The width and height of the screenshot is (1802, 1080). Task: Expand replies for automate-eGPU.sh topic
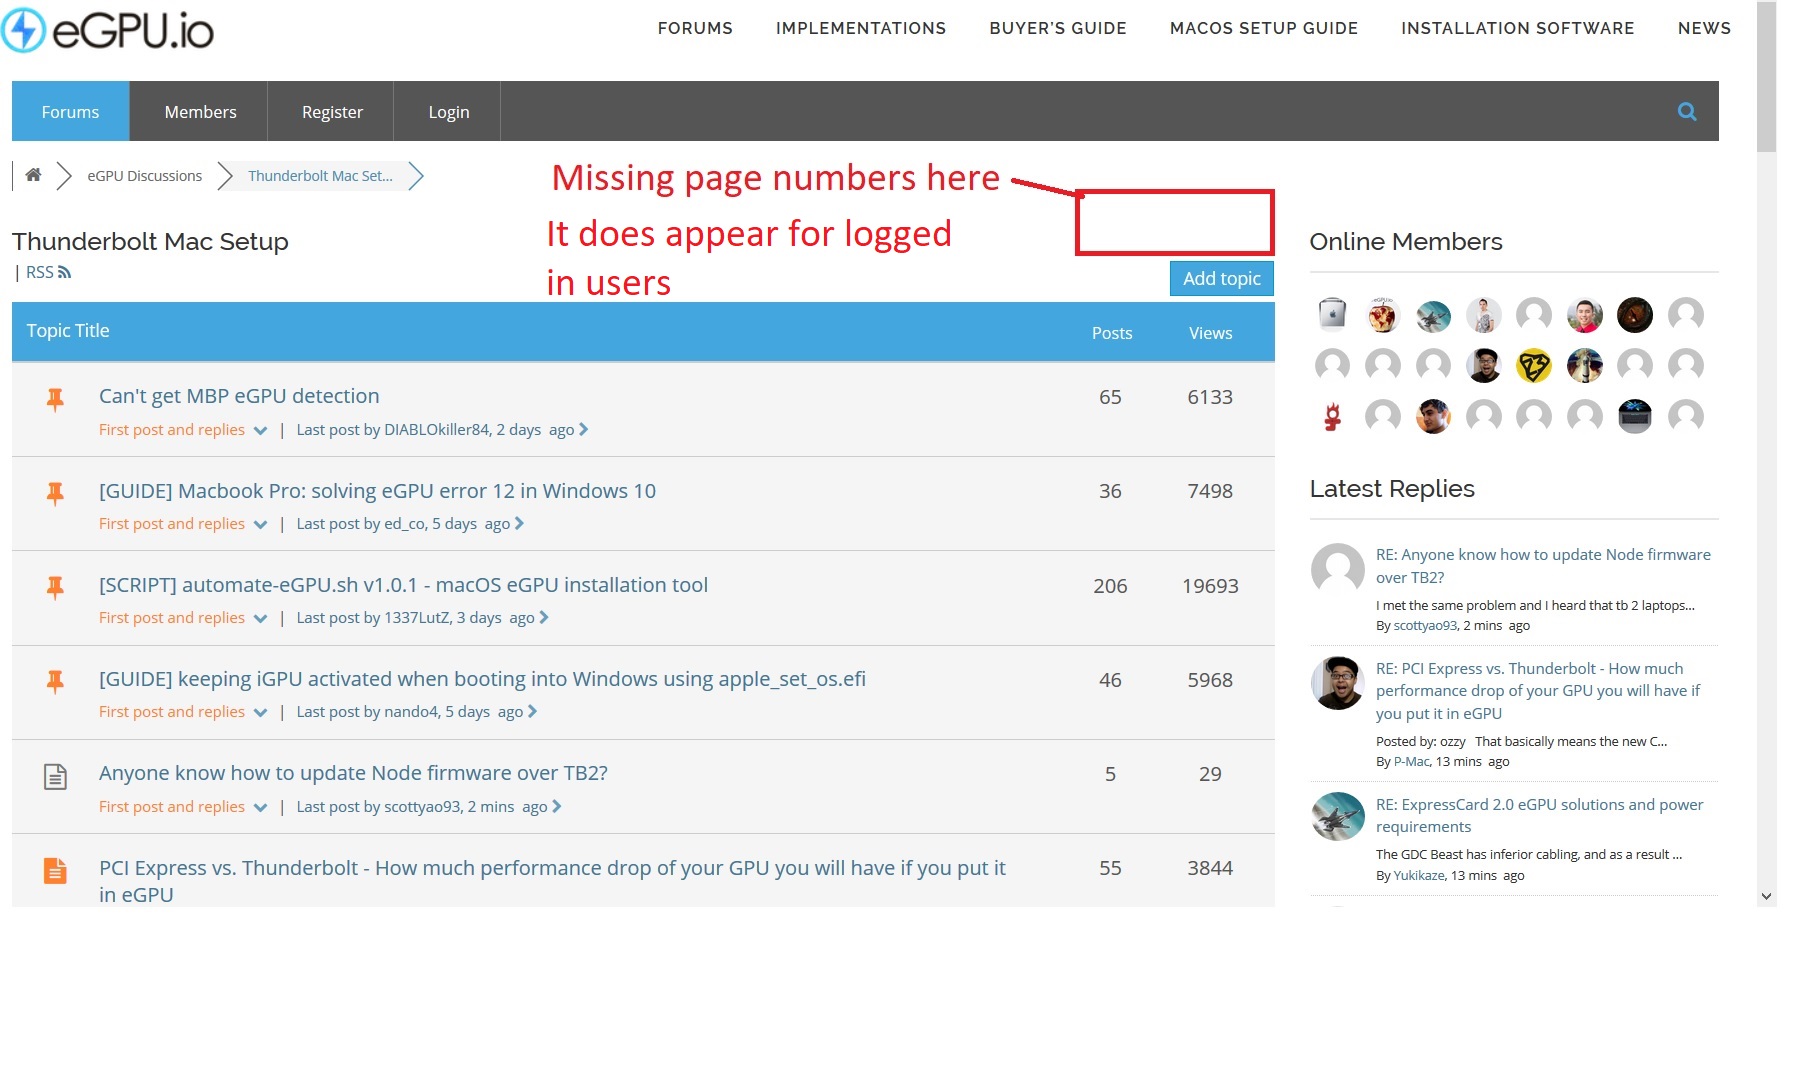(260, 619)
